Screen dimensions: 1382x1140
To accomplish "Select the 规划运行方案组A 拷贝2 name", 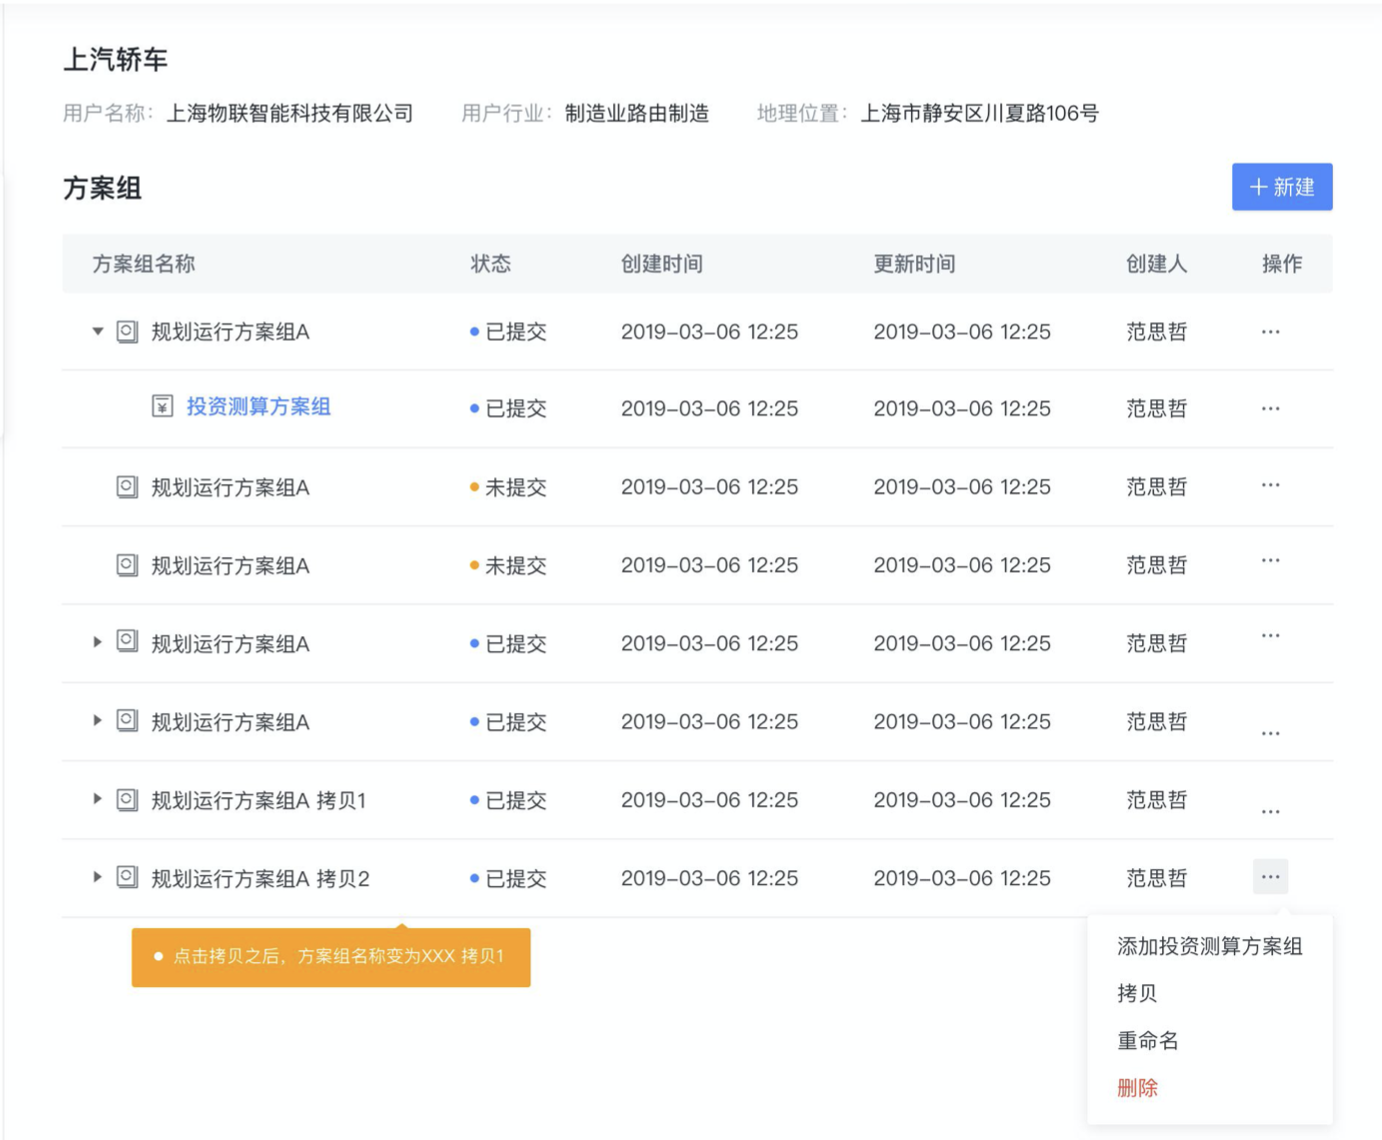I will (x=260, y=878).
